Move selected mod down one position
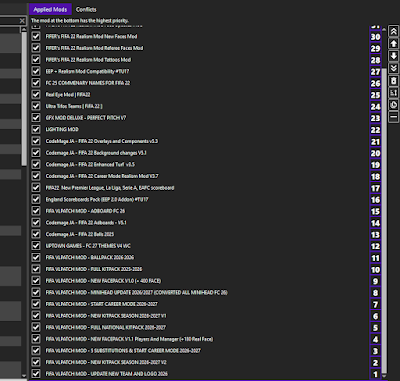This screenshot has width=400, height=381. point(394,56)
